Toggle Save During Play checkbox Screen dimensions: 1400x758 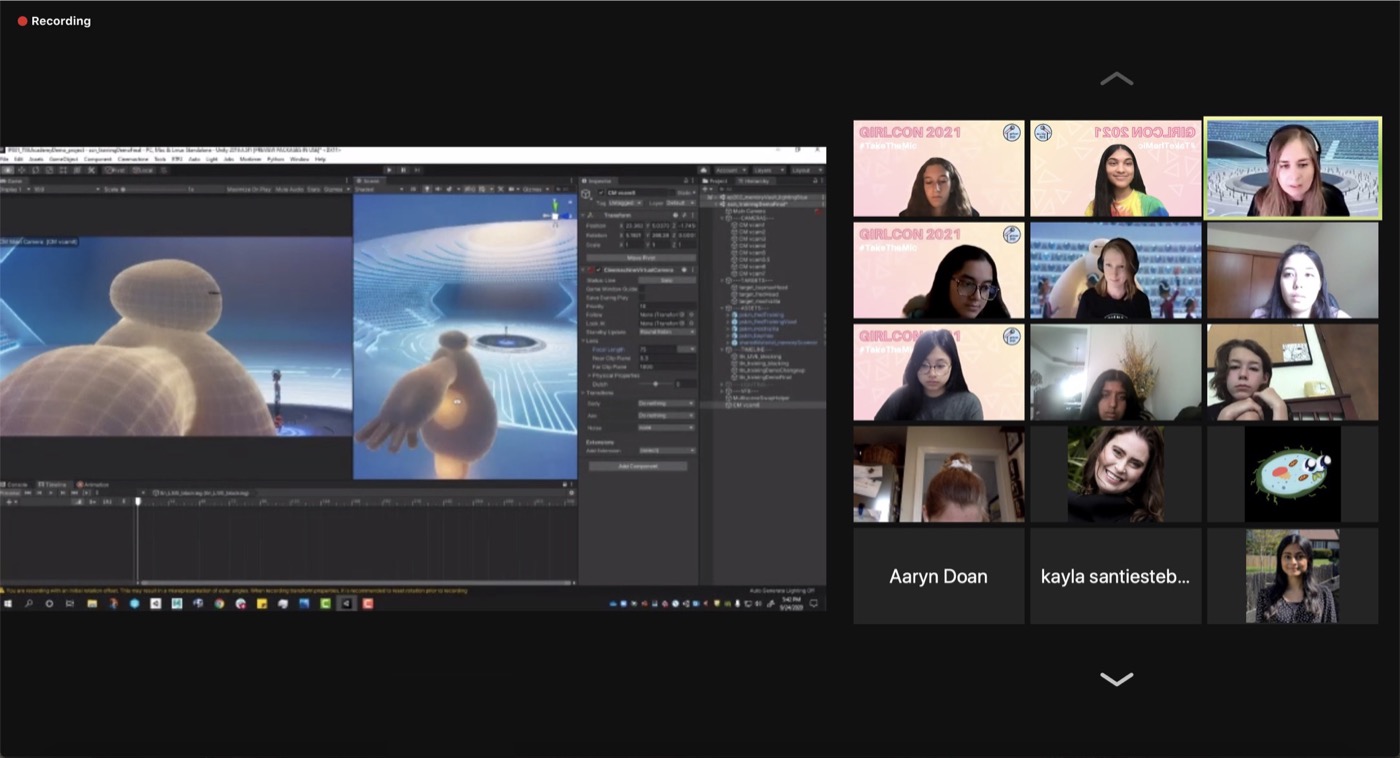pos(642,297)
